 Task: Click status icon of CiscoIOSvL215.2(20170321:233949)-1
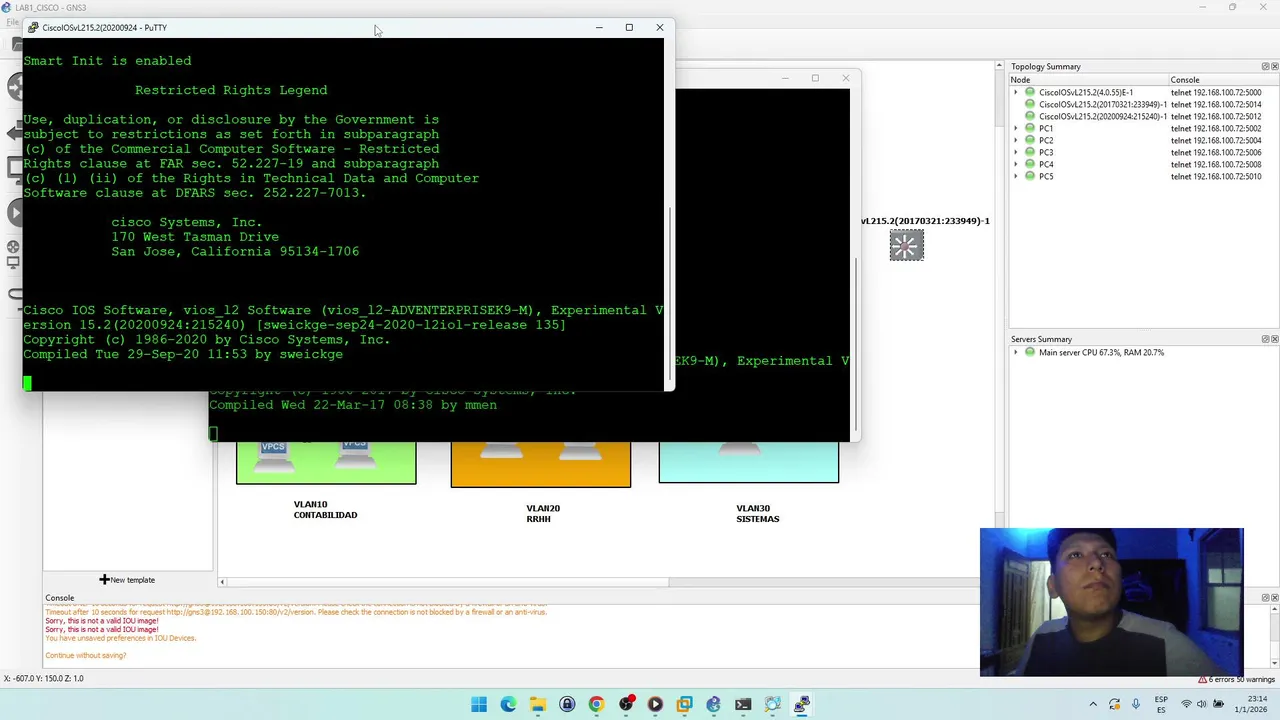pyautogui.click(x=1030, y=104)
